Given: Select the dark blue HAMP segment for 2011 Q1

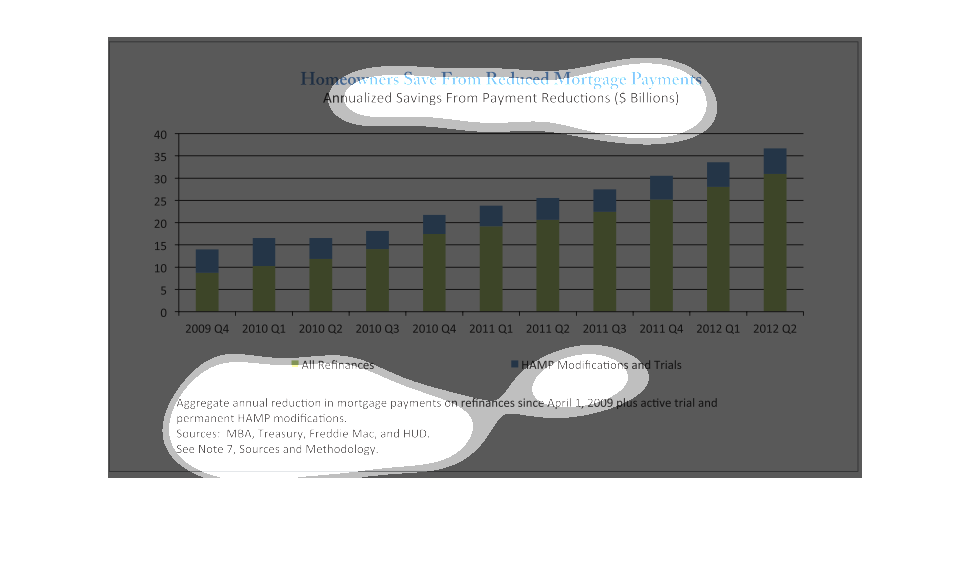Looking at the screenshot, I should tap(491, 216).
